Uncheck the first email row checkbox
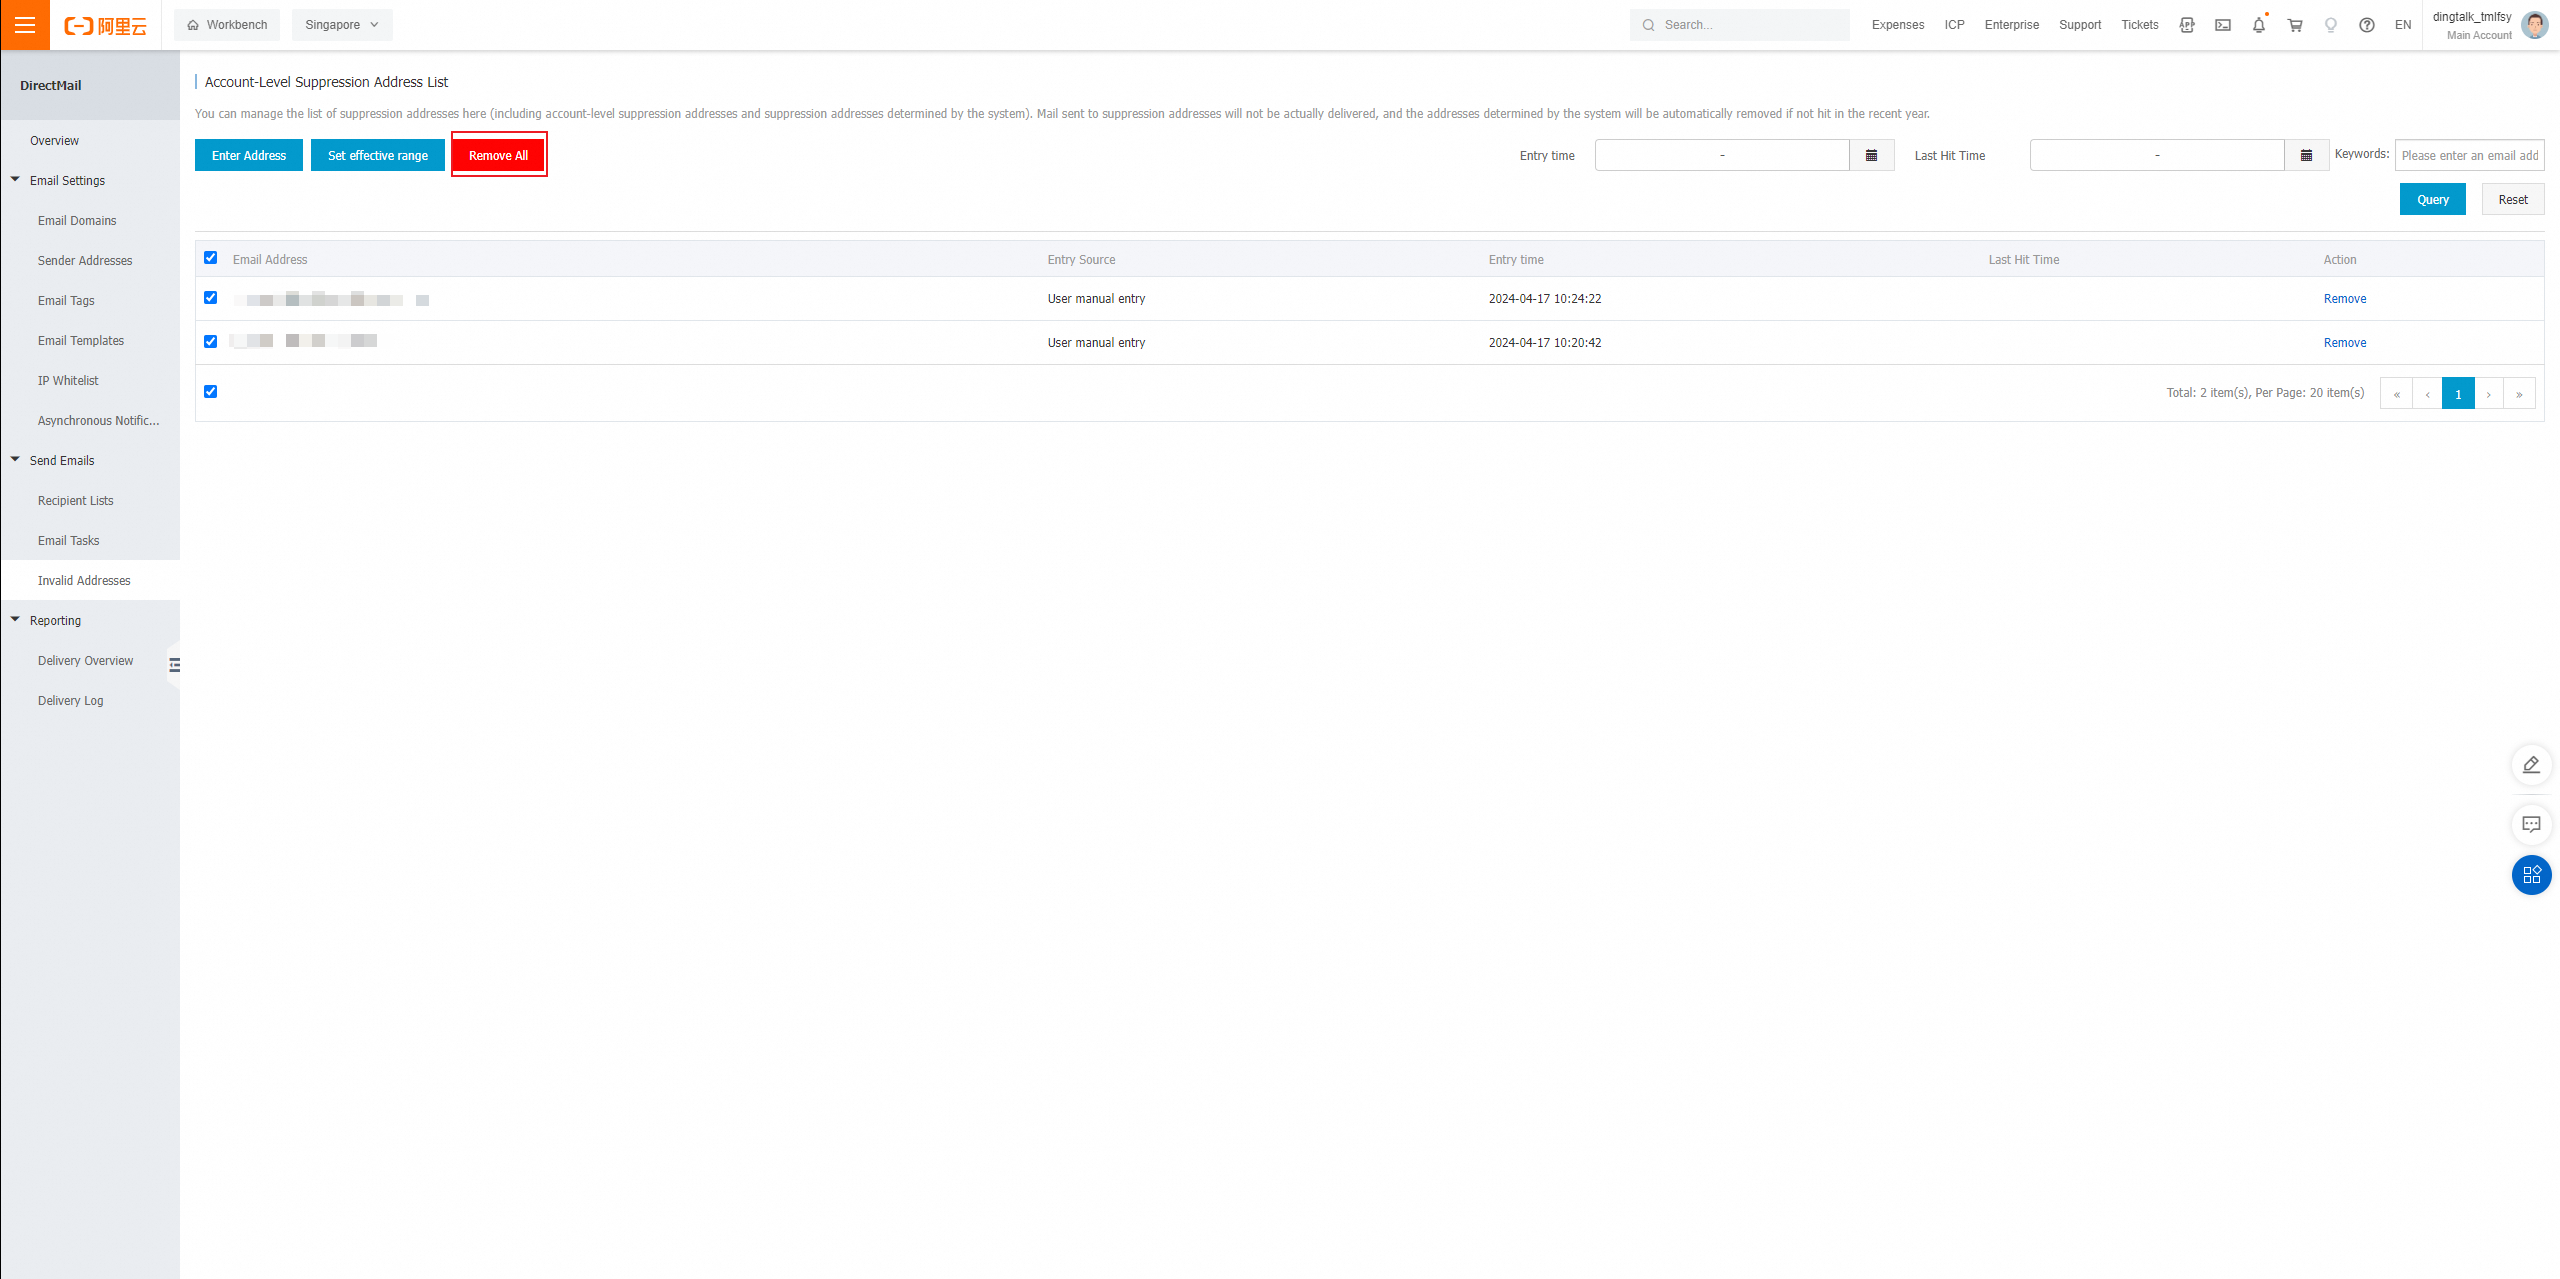The width and height of the screenshot is (2560, 1279). (210, 298)
